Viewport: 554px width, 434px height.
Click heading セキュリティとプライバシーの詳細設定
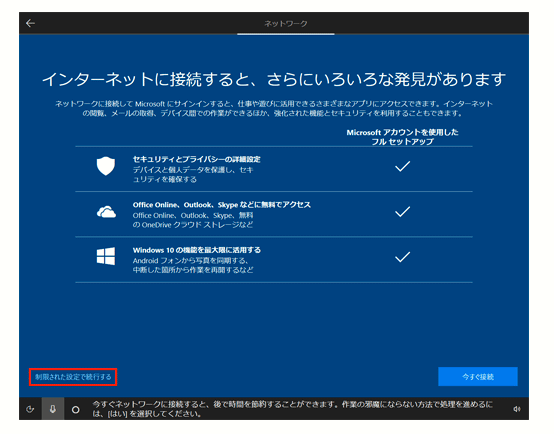pyautogui.click(x=196, y=159)
